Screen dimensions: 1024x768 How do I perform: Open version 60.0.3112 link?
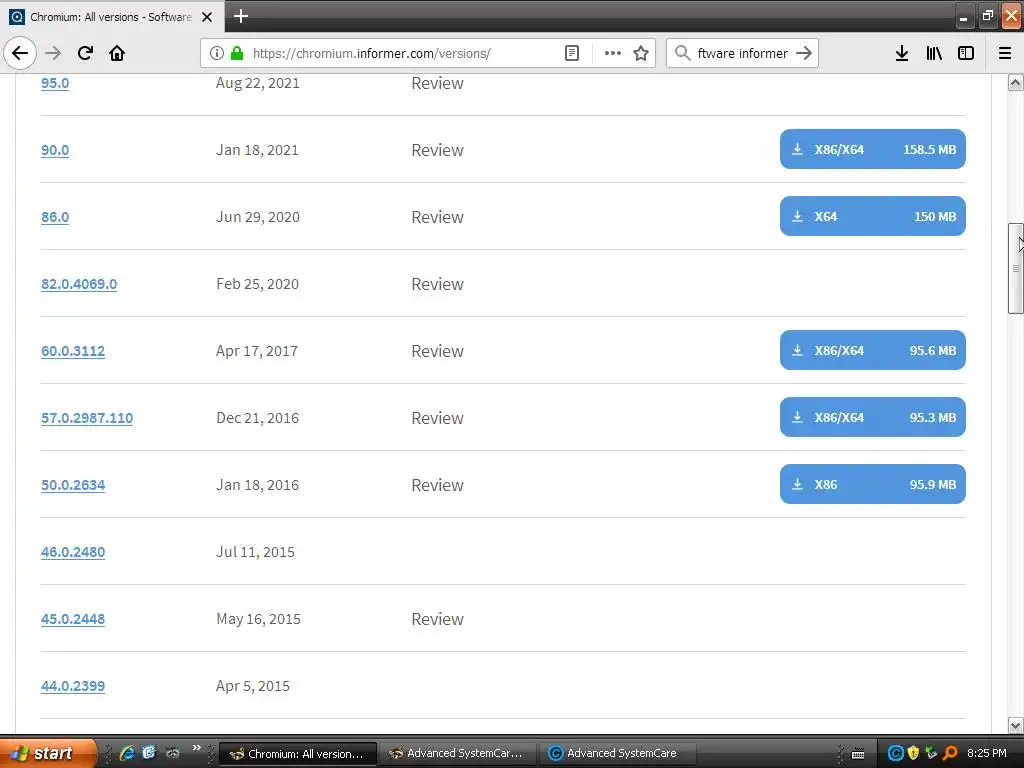click(x=73, y=351)
